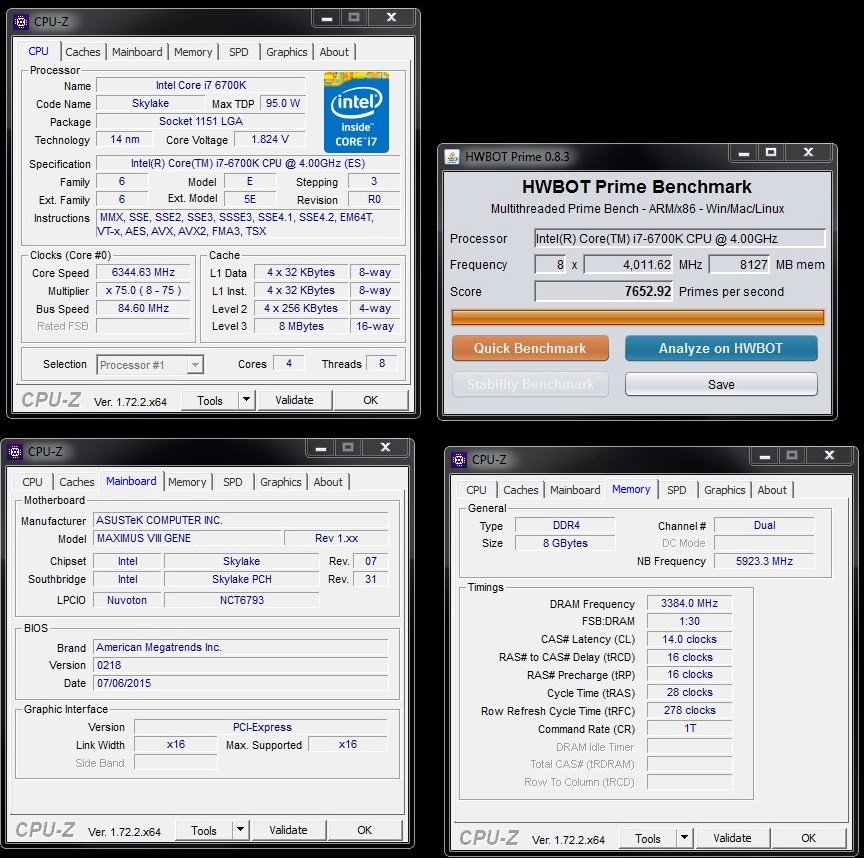The image size is (864, 858).
Task: Open Memory tab in top-left CPU-Z window
Action: click(x=193, y=52)
